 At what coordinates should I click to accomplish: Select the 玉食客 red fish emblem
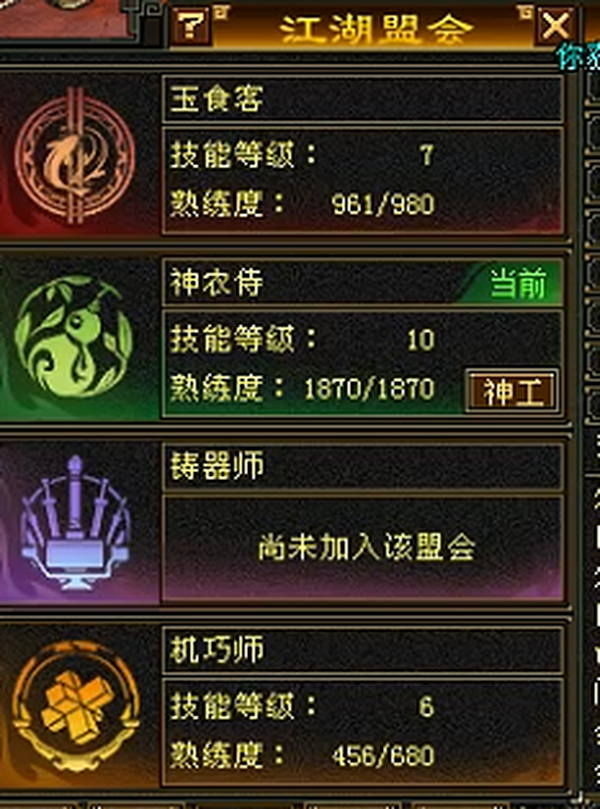74,155
